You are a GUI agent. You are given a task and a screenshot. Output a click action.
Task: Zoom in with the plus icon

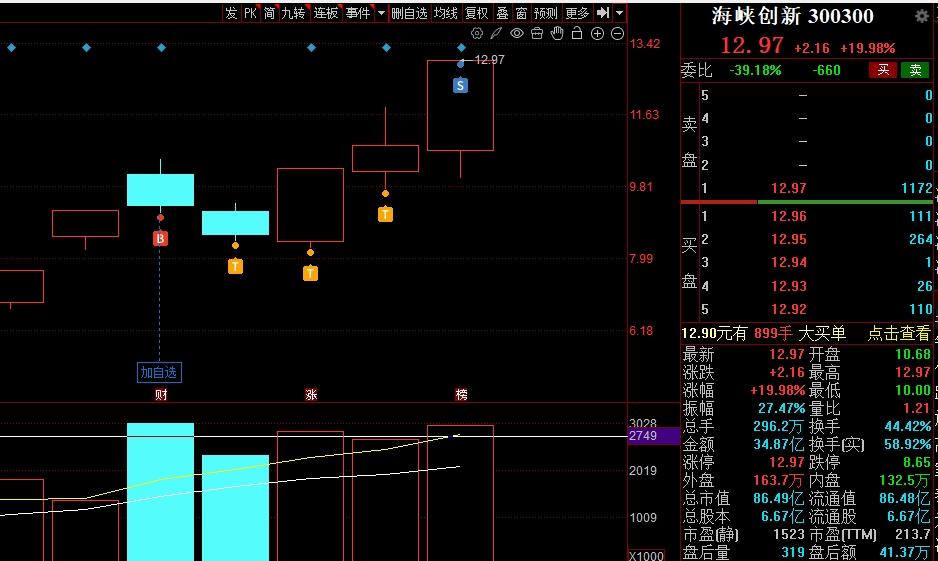597,33
